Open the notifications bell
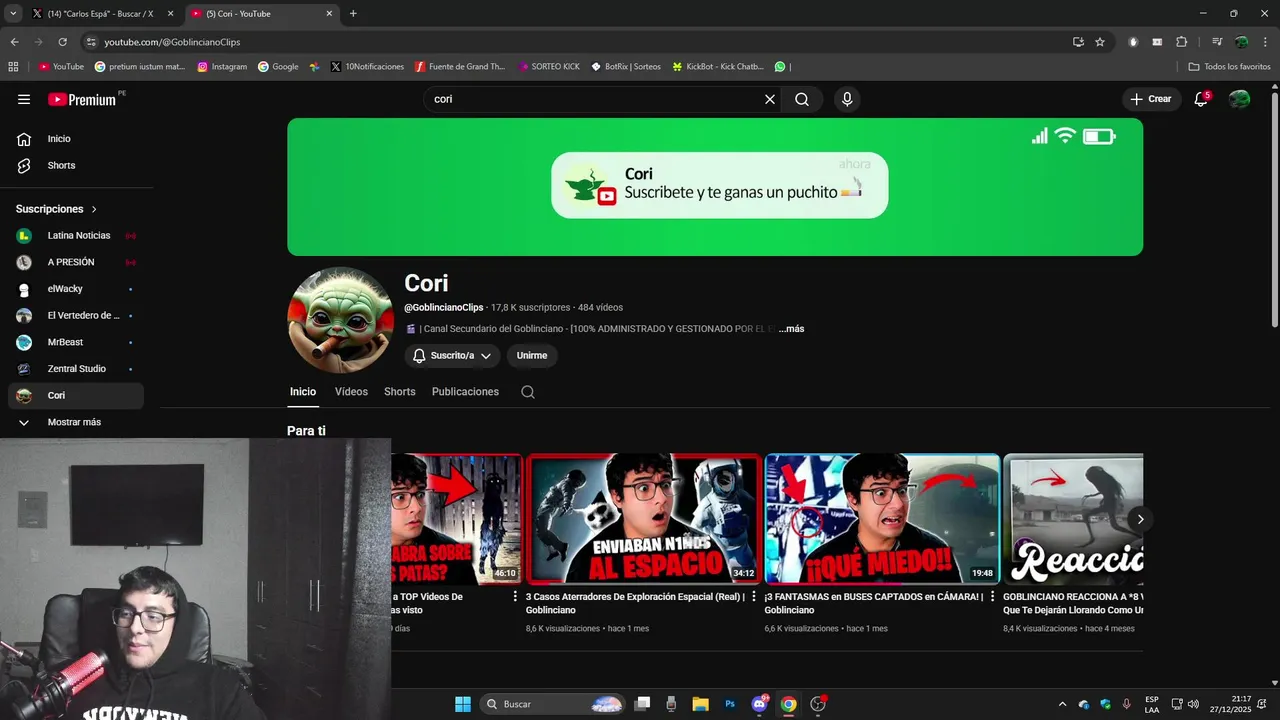1280x720 pixels. click(x=1201, y=99)
